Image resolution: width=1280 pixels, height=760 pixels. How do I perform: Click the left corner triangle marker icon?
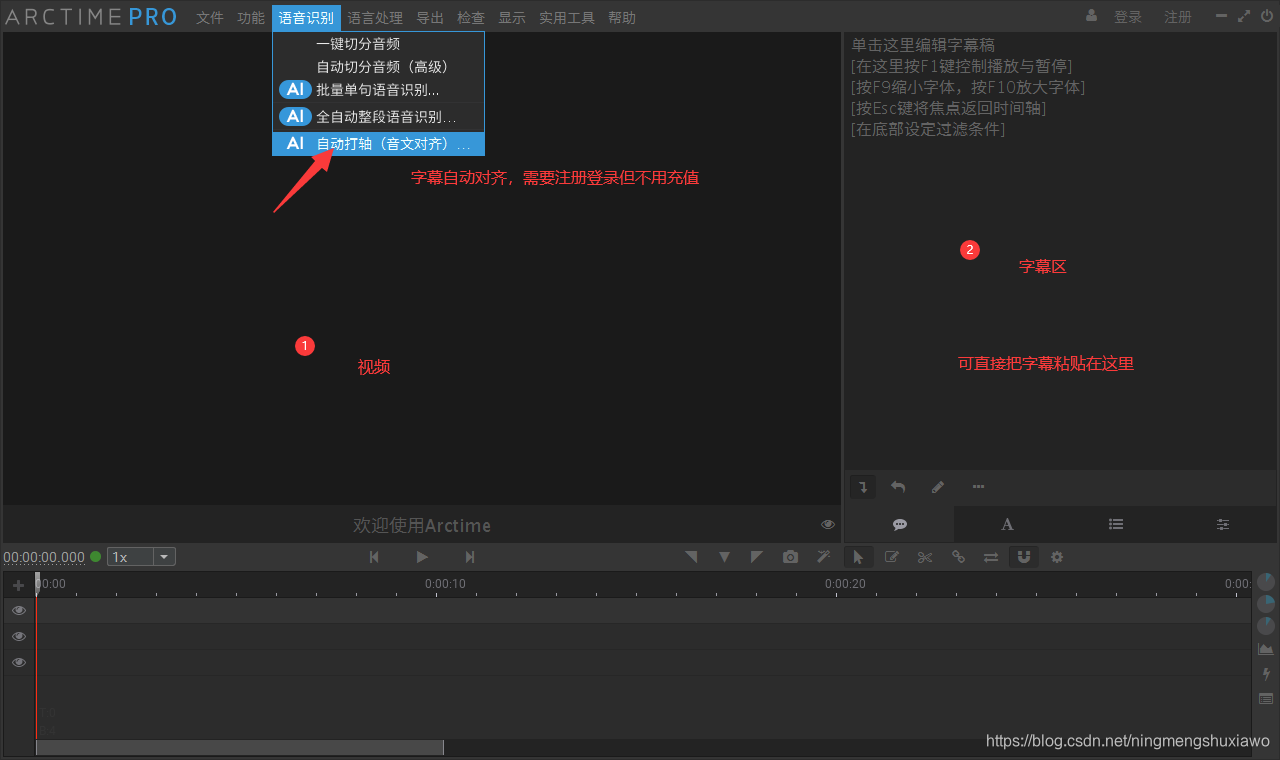click(x=691, y=557)
